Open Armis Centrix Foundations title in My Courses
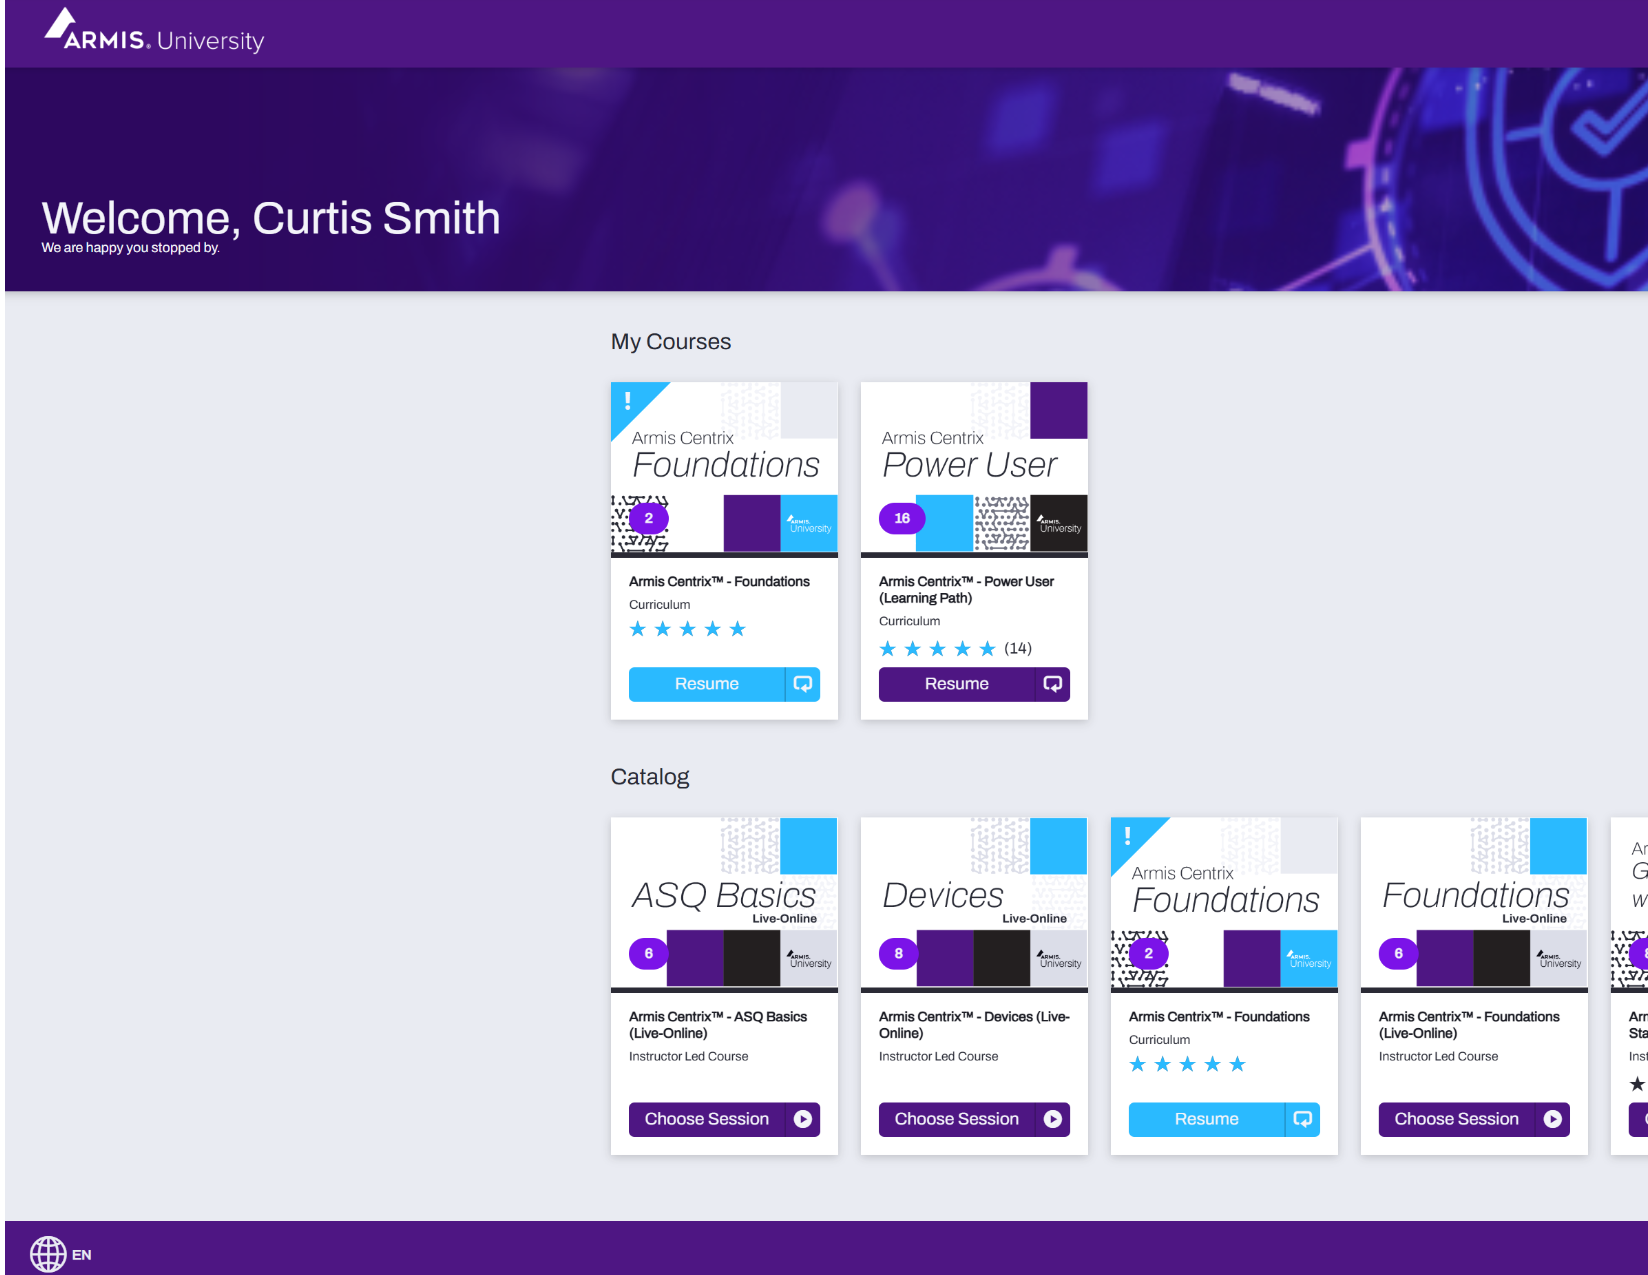The image size is (1648, 1275). [719, 581]
